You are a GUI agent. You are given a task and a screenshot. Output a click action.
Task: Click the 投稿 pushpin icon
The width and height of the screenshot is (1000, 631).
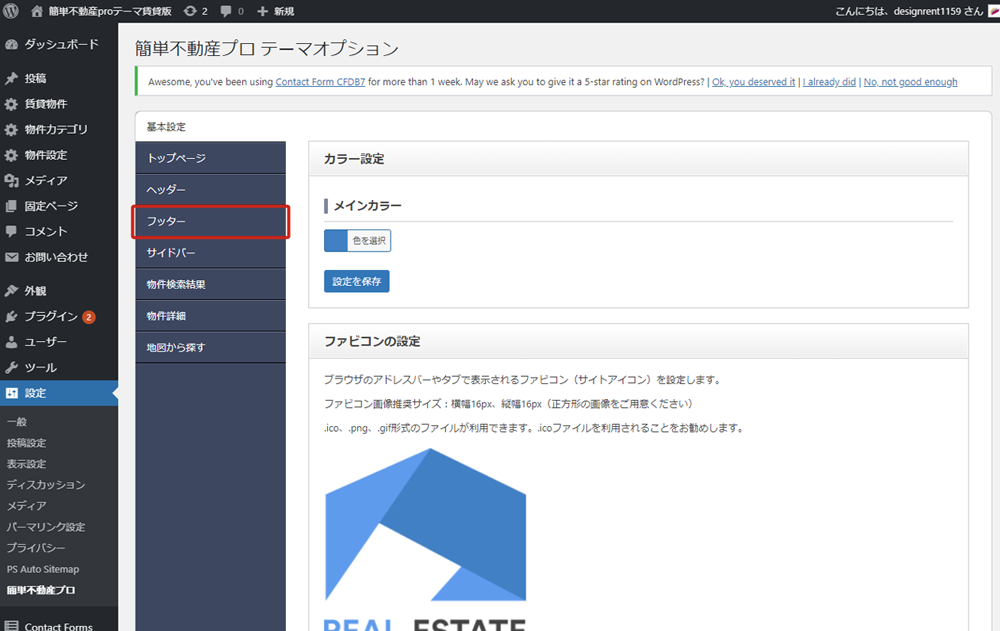click(x=12, y=78)
